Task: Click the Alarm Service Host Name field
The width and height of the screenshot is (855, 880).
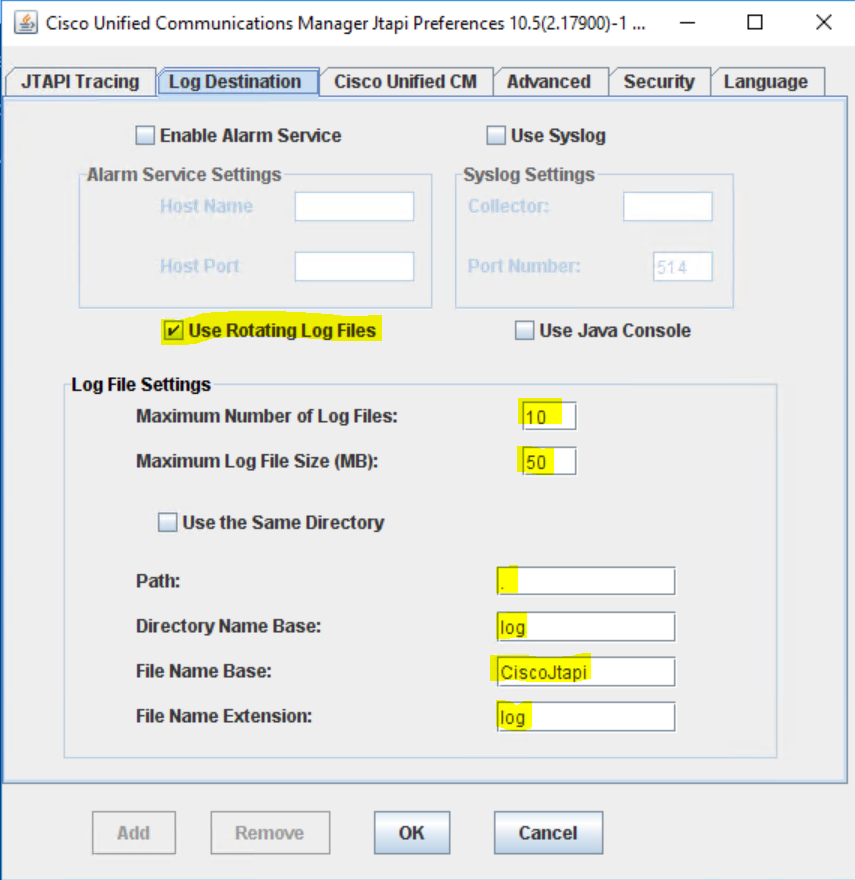Action: (354, 207)
